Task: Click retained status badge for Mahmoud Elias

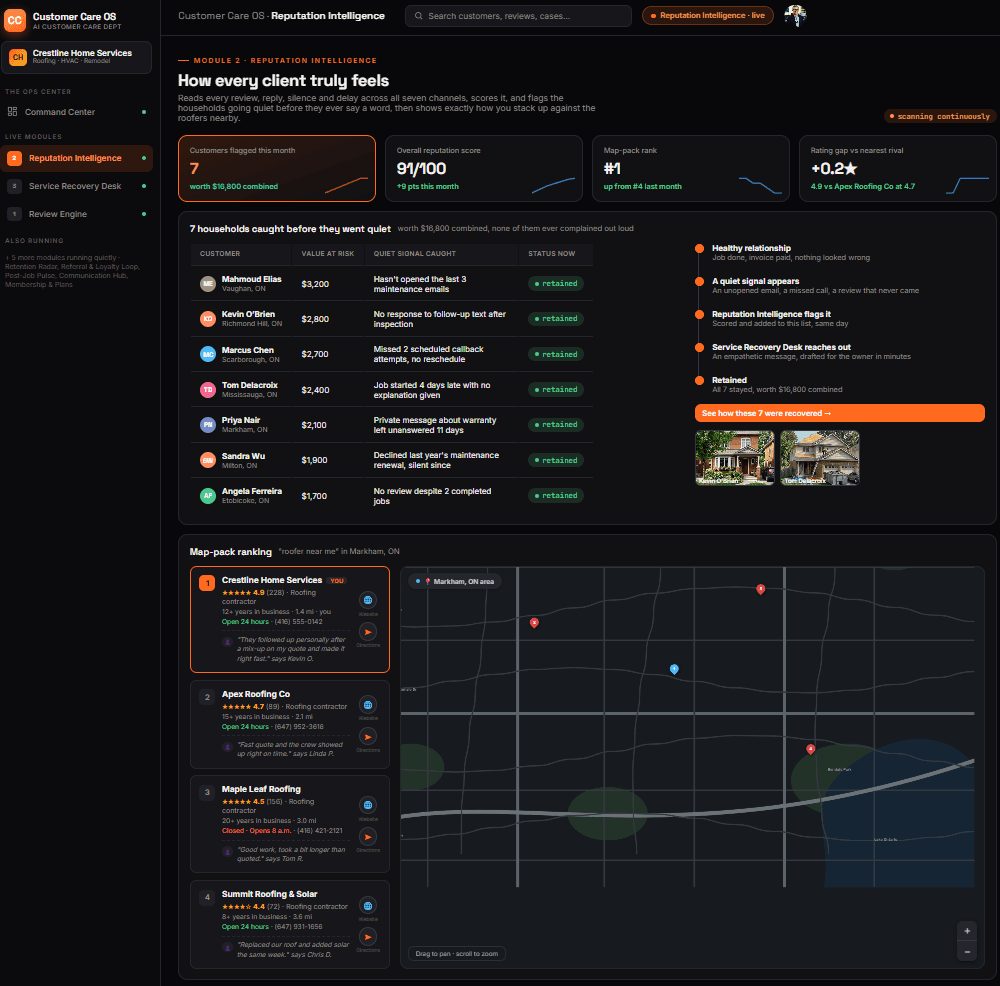Action: [x=555, y=284]
